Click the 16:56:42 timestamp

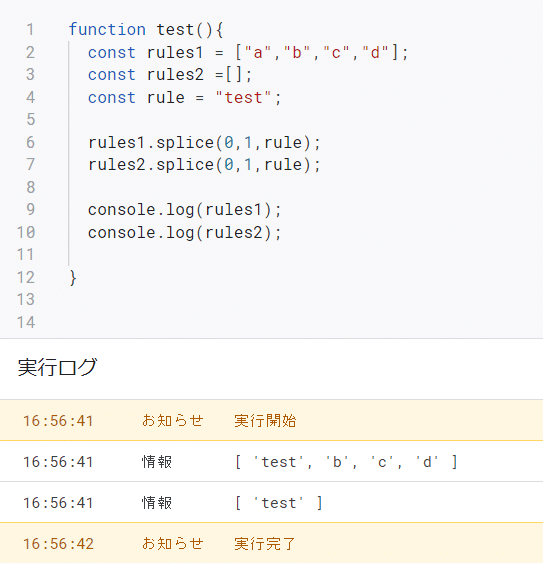point(58,544)
